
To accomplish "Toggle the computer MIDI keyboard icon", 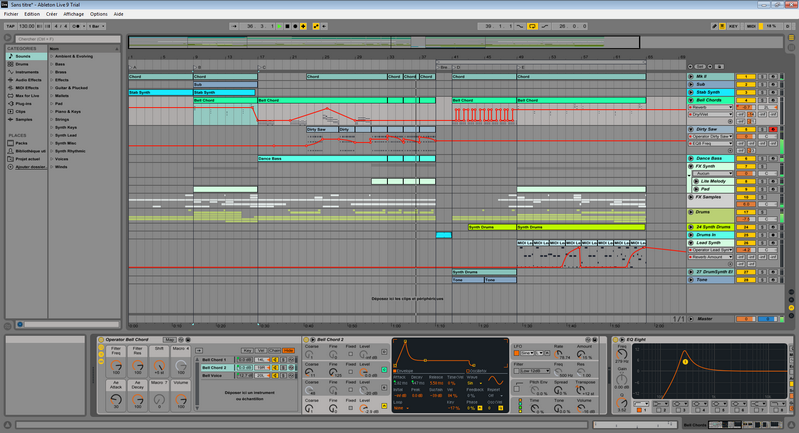I will [x=722, y=26].
